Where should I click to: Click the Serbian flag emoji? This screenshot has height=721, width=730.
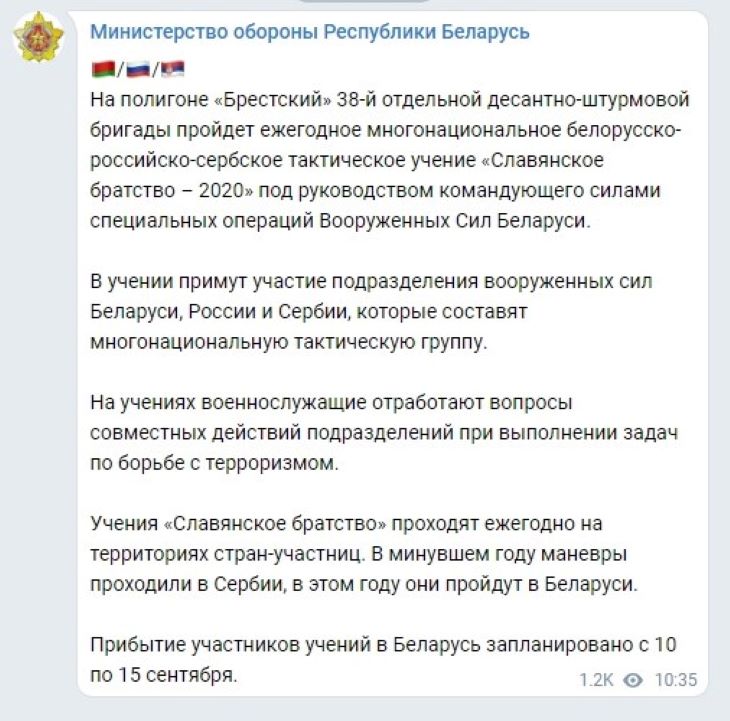pos(172,69)
